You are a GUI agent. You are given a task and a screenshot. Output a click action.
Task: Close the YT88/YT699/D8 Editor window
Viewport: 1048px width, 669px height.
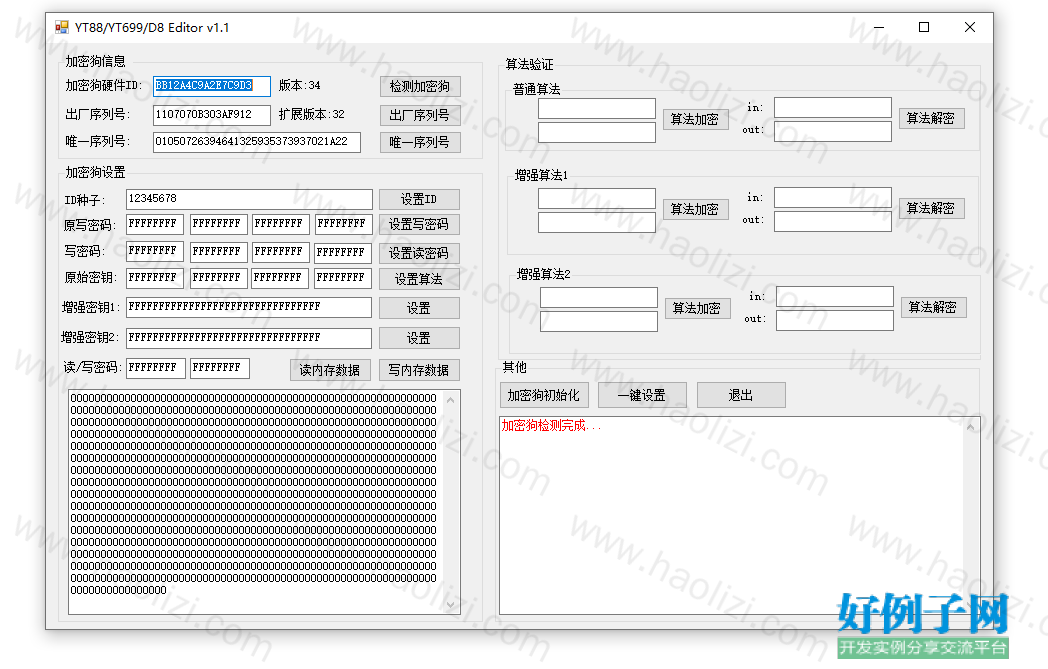pyautogui.click(x=970, y=27)
